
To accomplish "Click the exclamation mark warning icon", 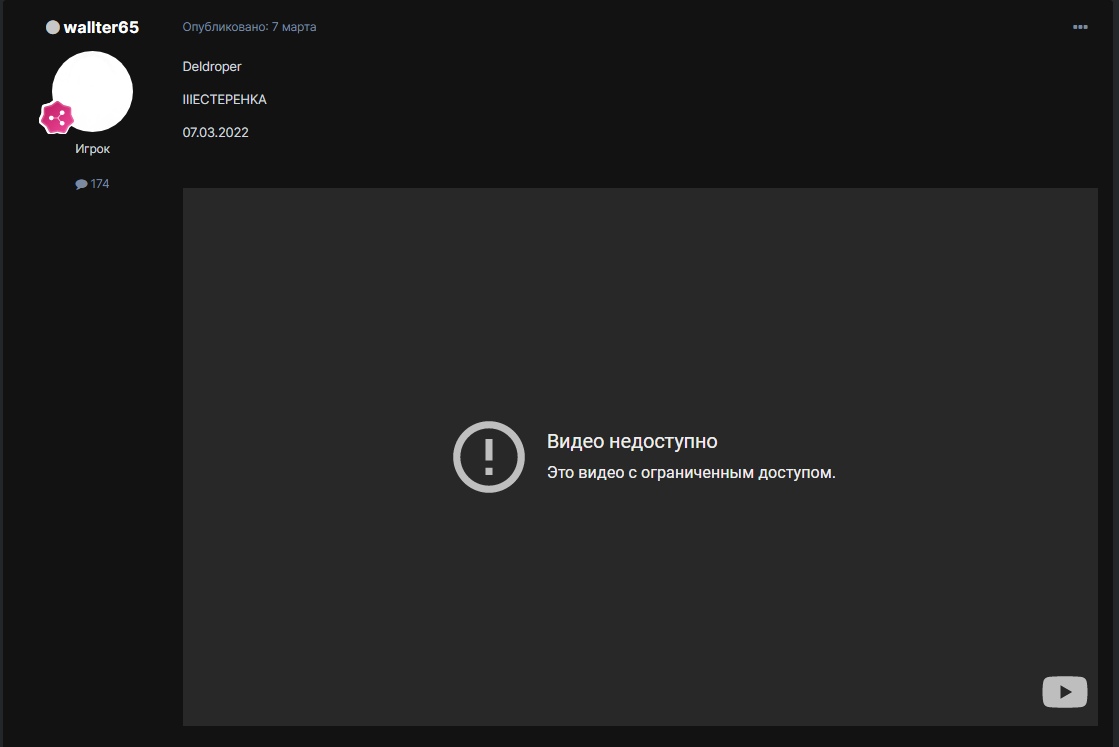I will (x=488, y=457).
